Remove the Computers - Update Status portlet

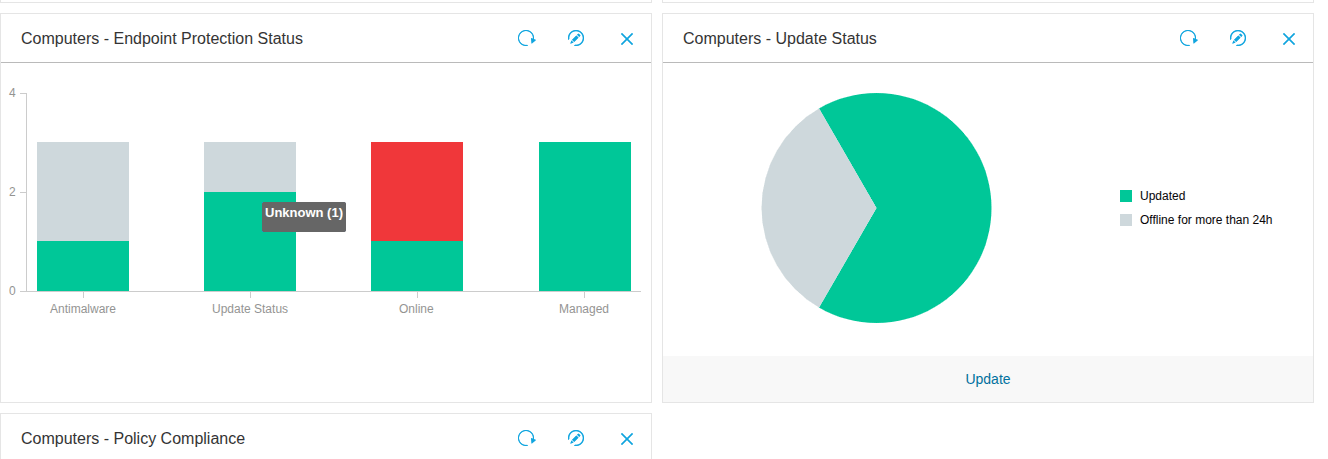tap(1289, 39)
